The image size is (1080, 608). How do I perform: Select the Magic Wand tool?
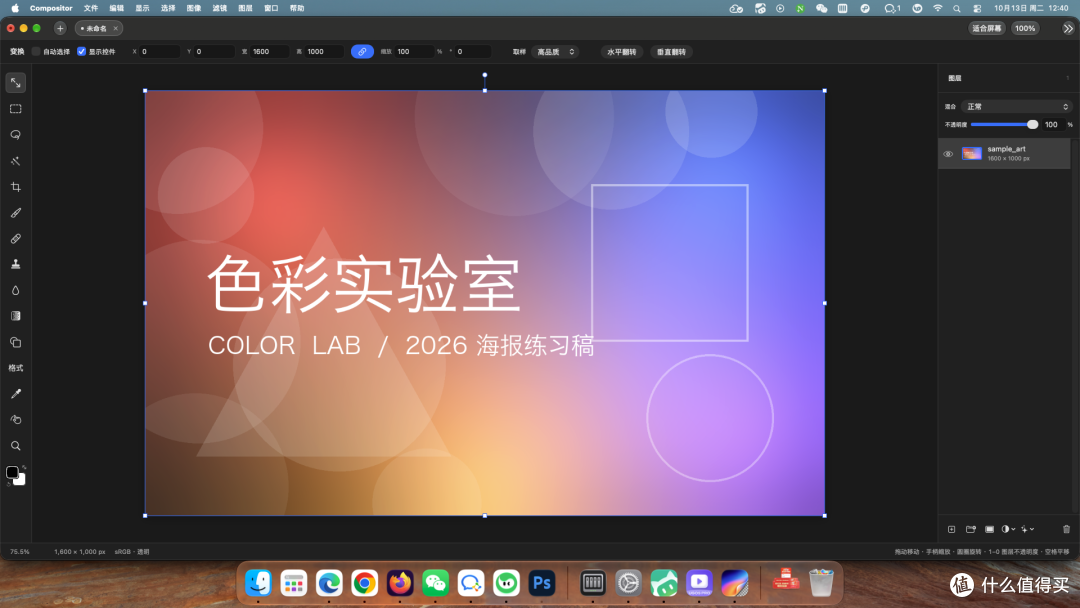tap(15, 161)
